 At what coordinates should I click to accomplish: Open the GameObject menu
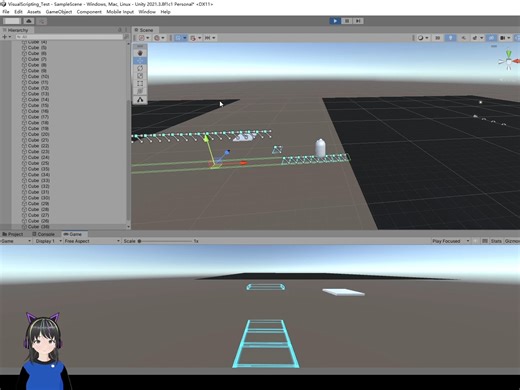(x=59, y=12)
